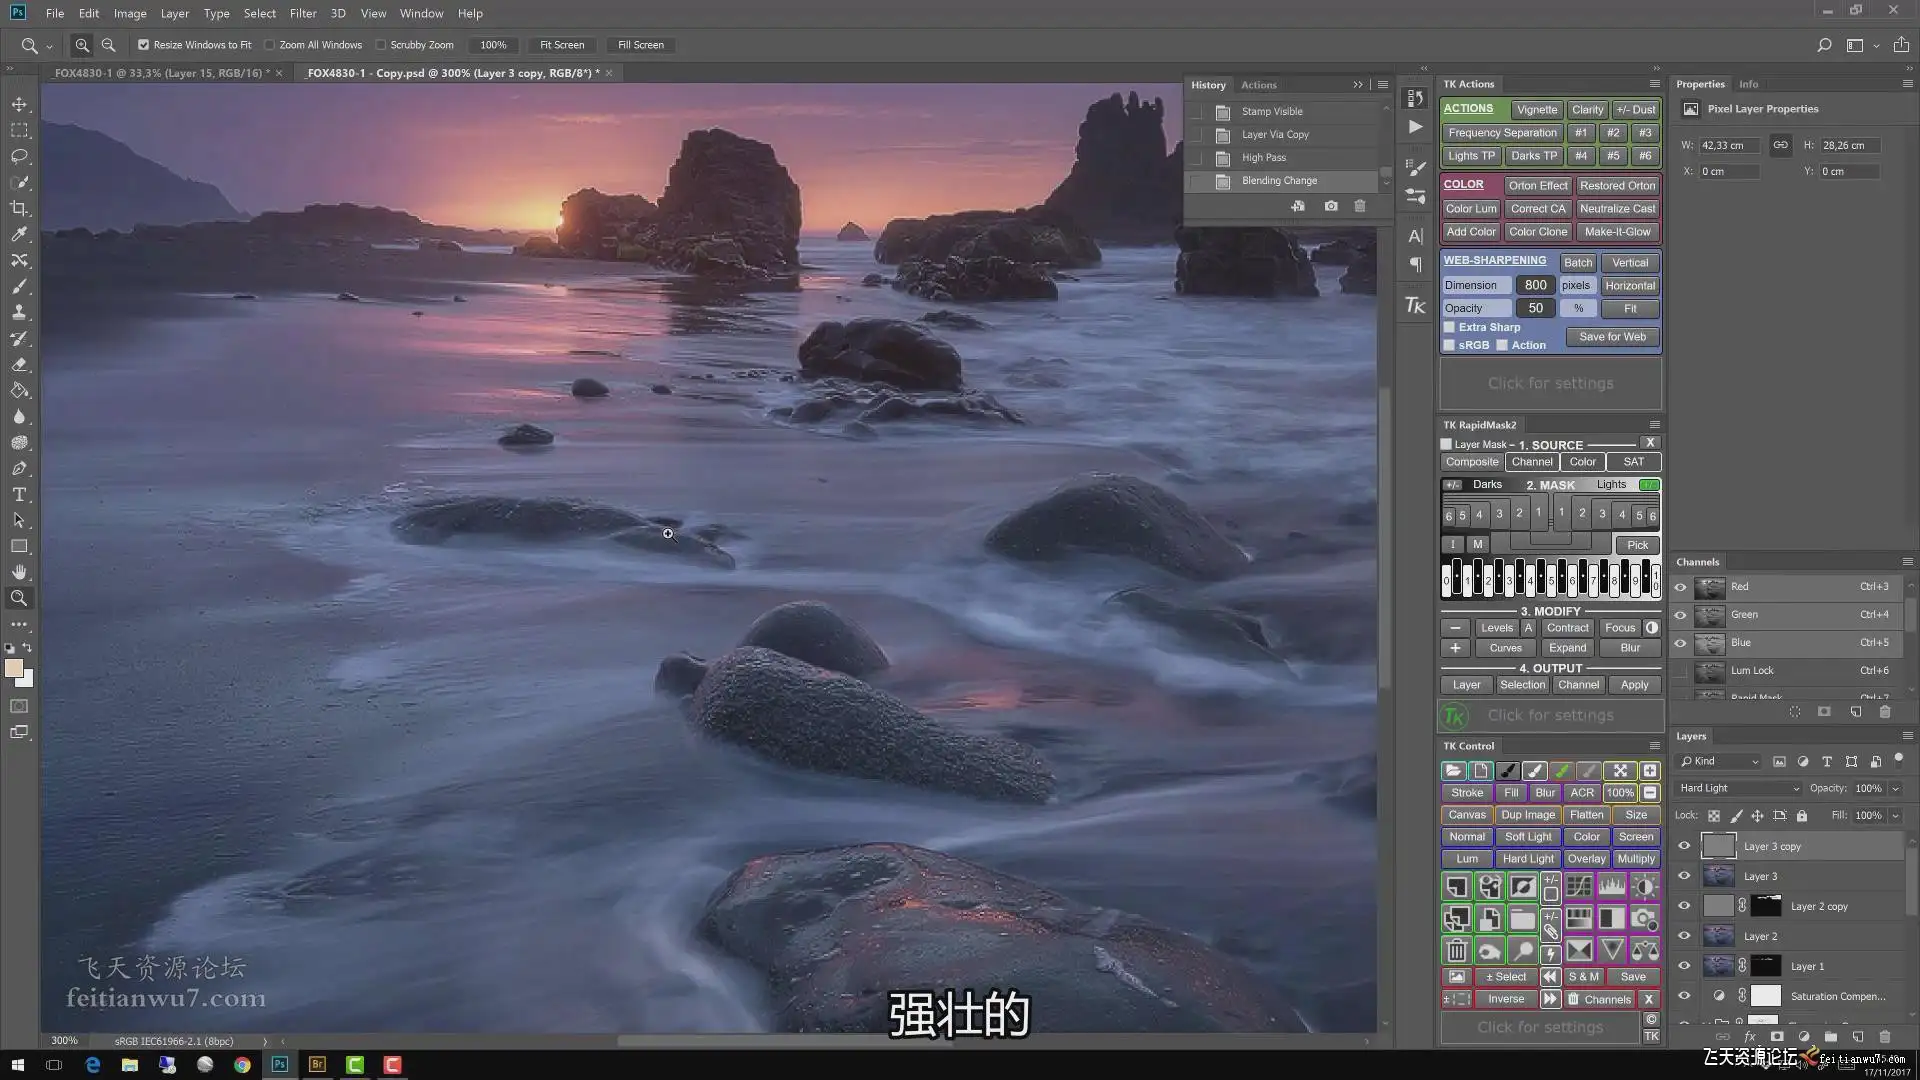Image resolution: width=1920 pixels, height=1080 pixels.
Task: Open the Filter menu
Action: pyautogui.click(x=303, y=13)
